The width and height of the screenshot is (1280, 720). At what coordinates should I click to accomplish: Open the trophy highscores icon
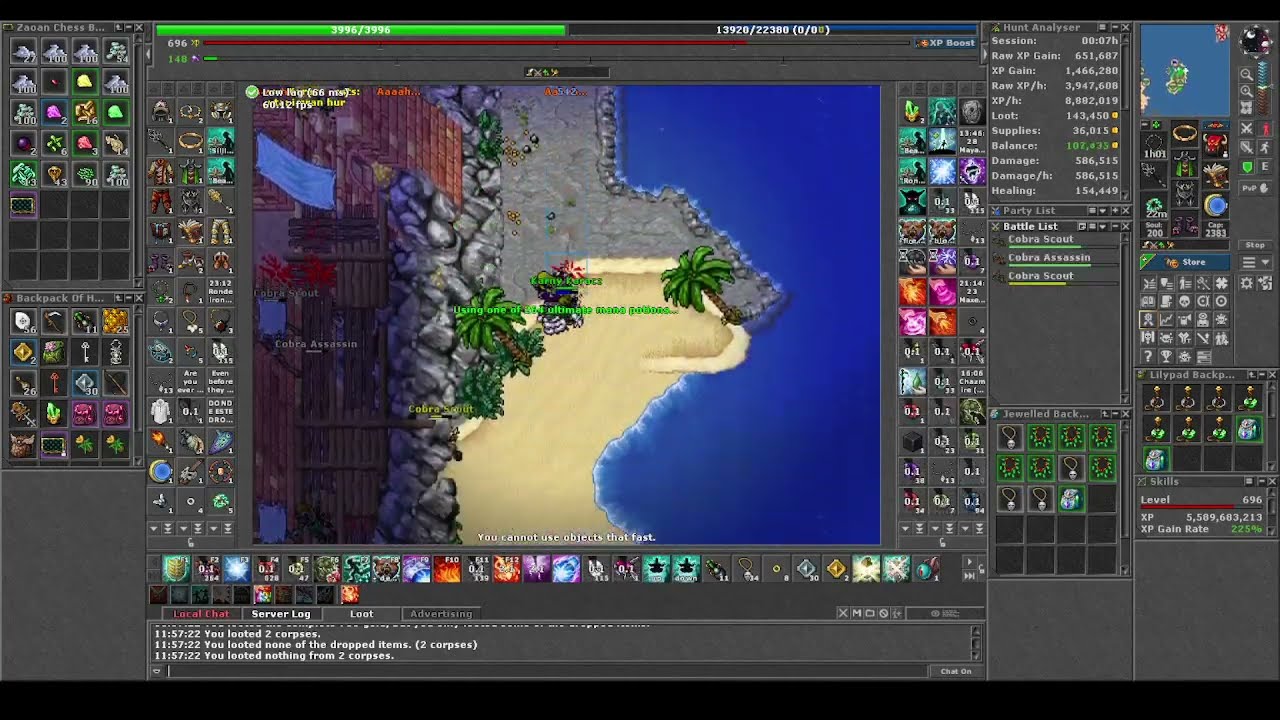[1166, 356]
